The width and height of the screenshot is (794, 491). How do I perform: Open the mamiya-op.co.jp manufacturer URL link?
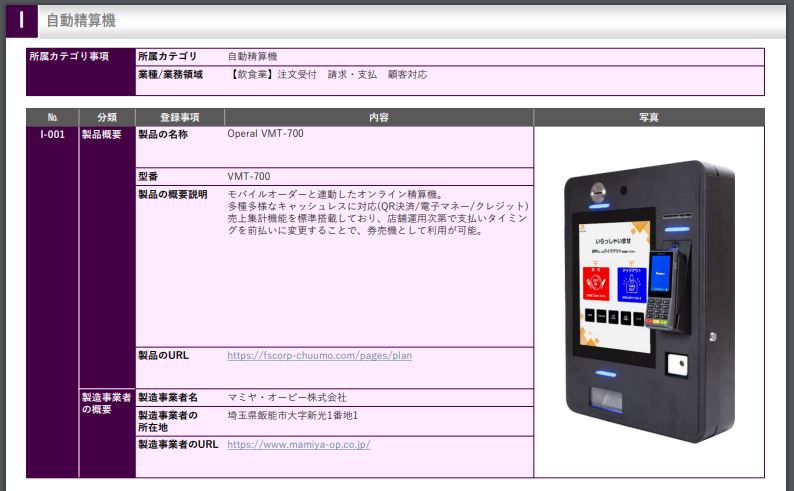coord(299,444)
